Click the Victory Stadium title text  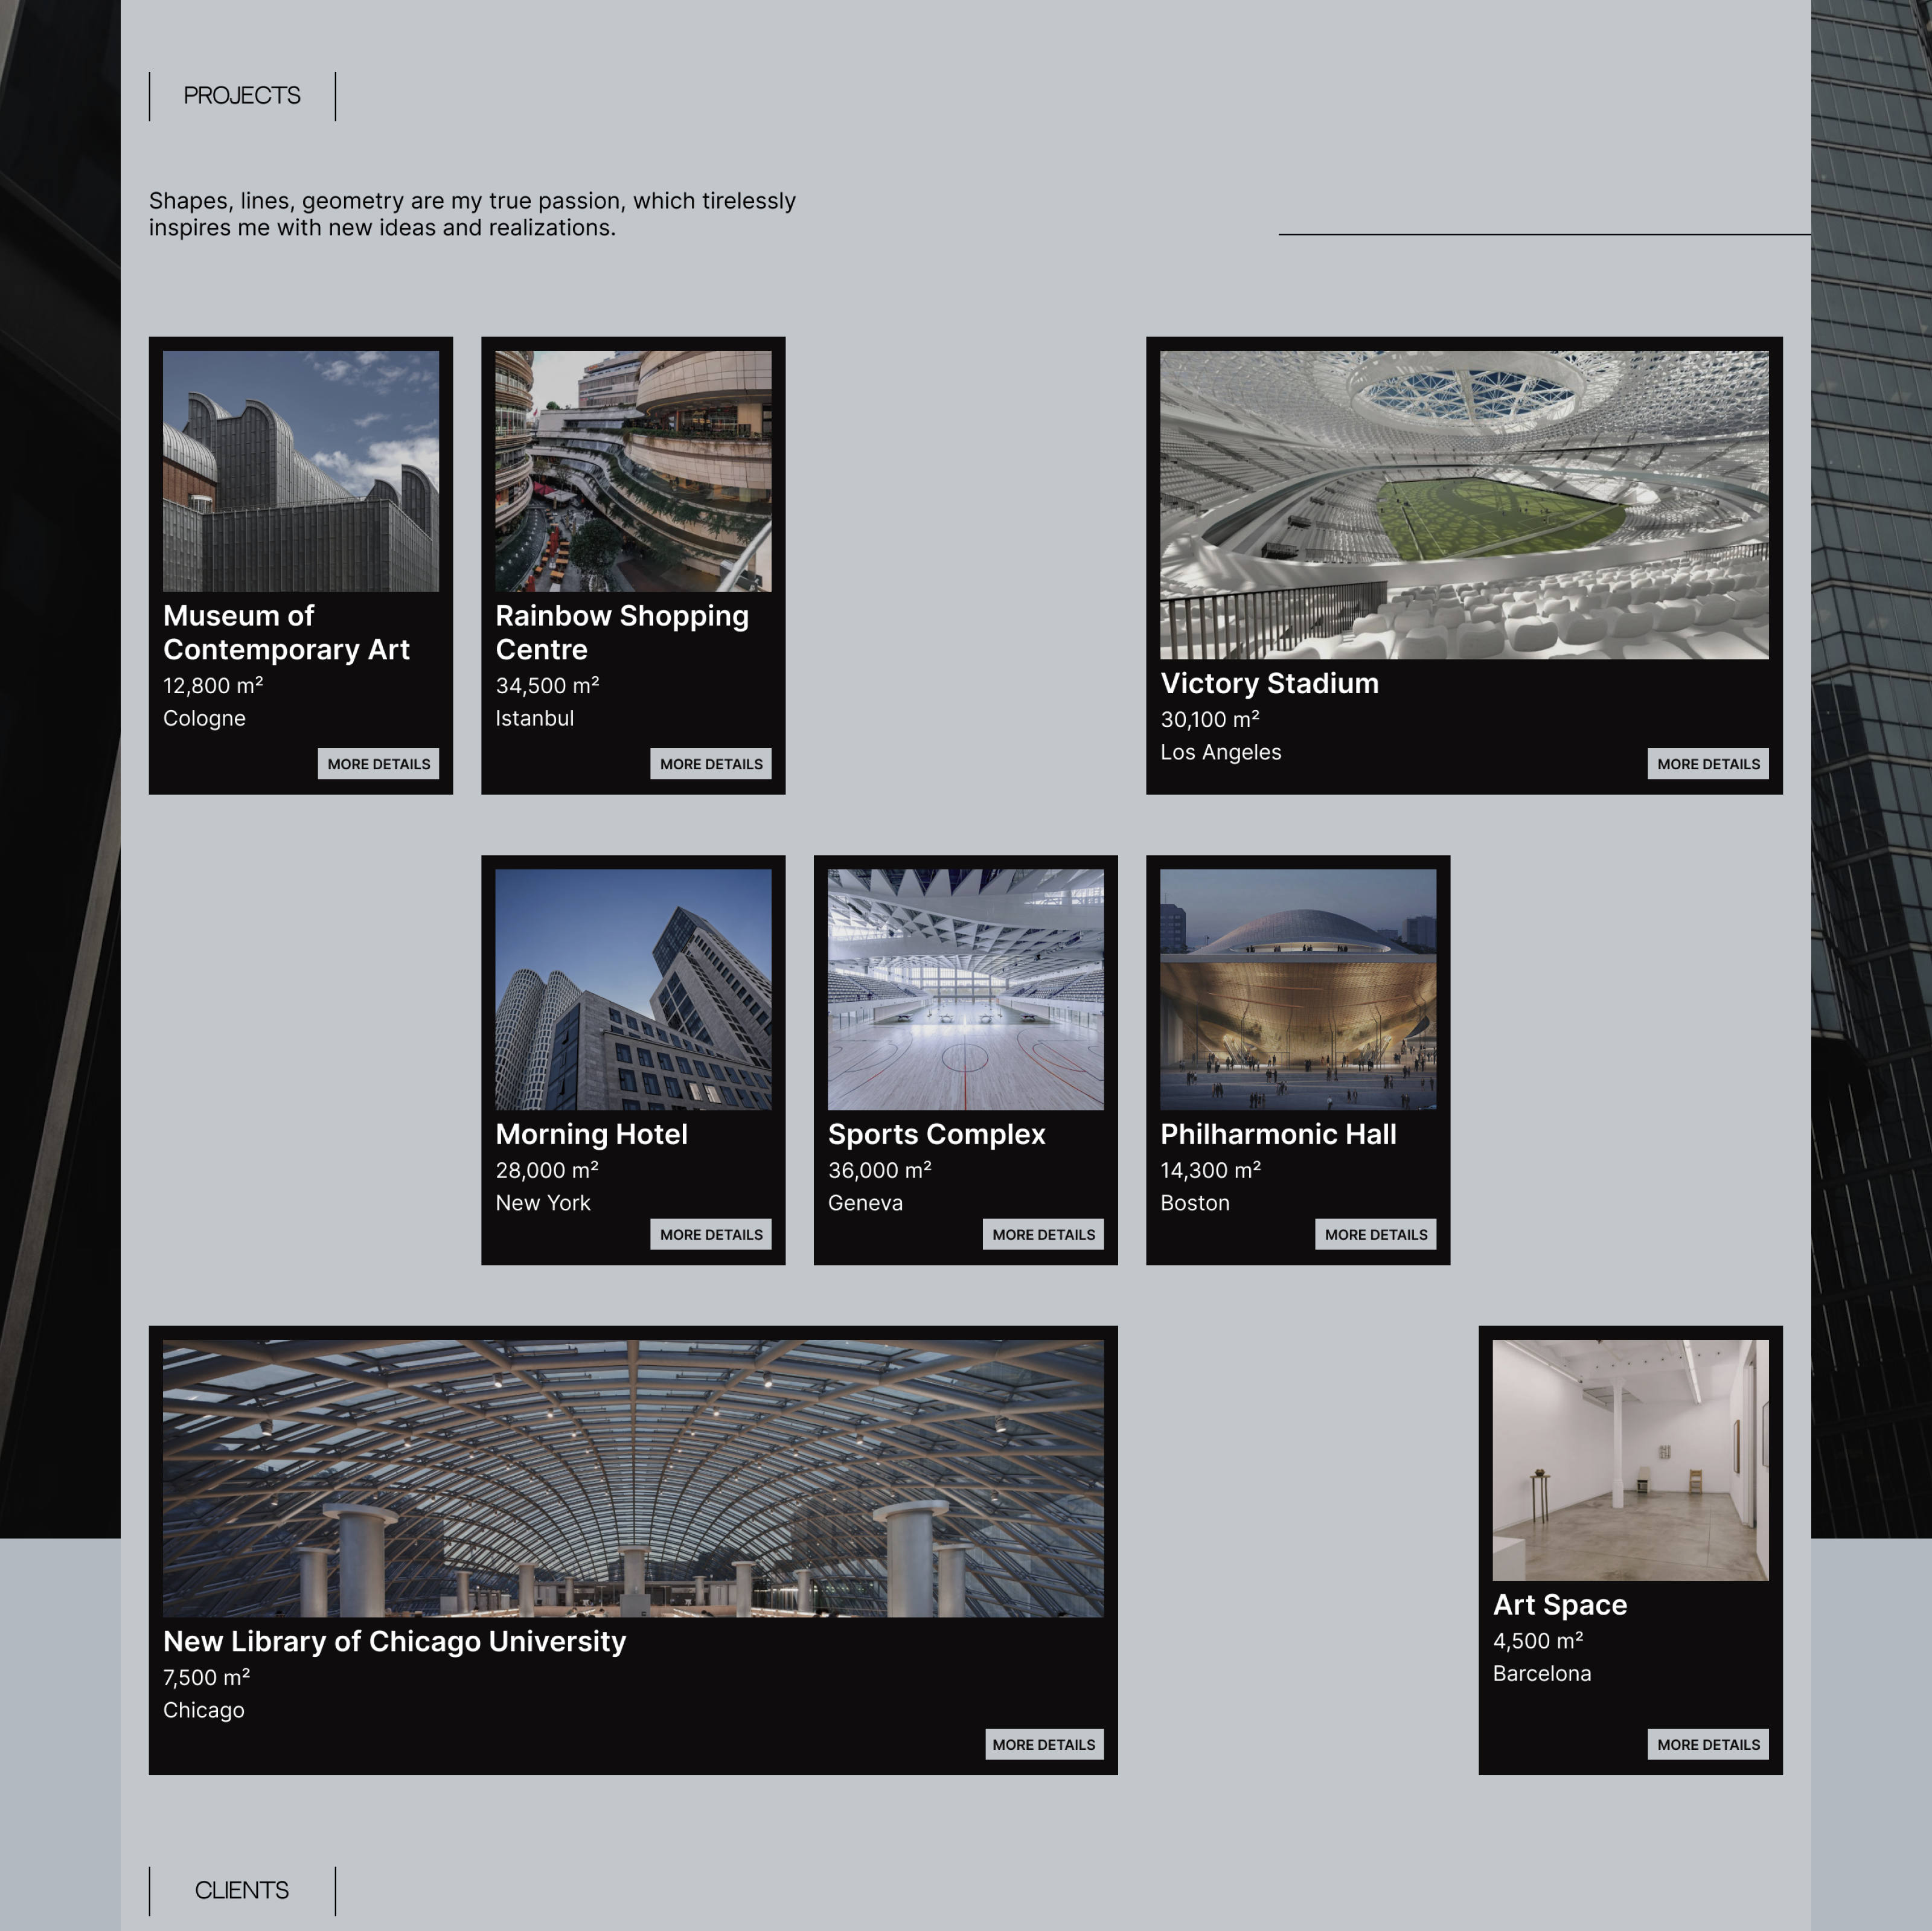pyautogui.click(x=1268, y=683)
